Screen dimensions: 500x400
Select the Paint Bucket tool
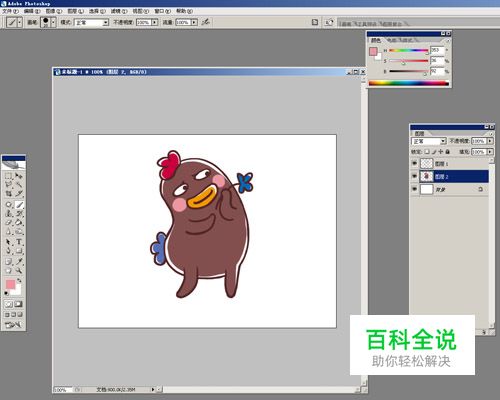[19, 222]
